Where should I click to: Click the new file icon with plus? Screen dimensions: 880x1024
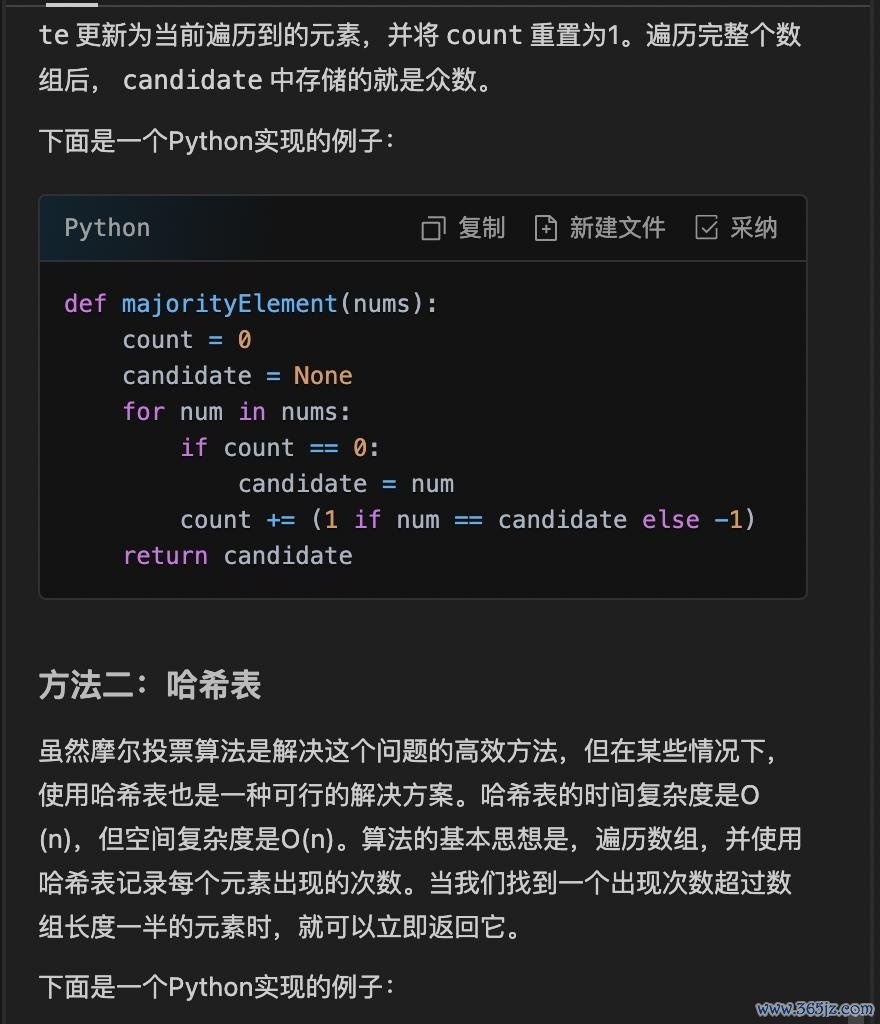pos(546,228)
